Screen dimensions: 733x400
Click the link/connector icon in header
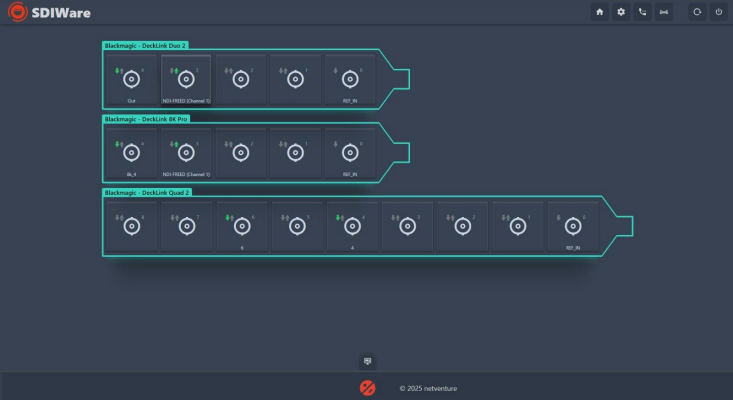click(x=664, y=12)
